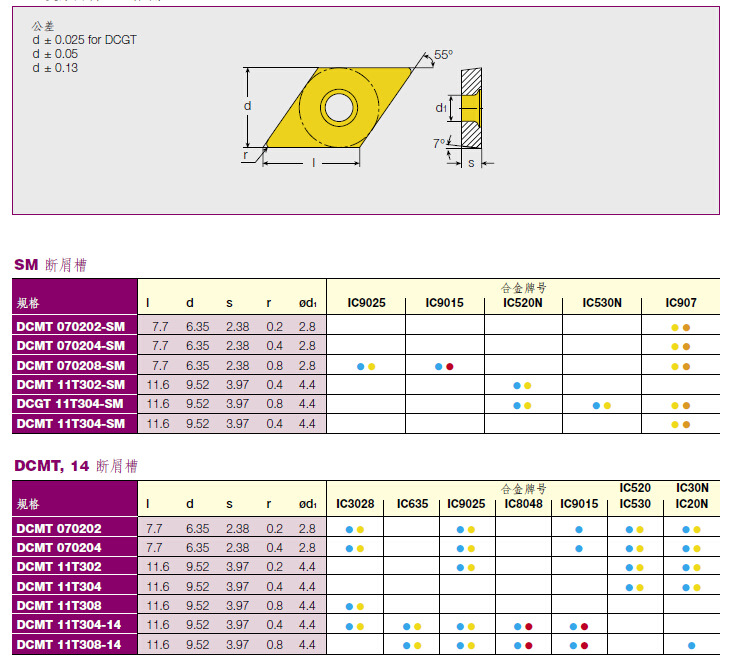
Task: Select the 'DCMT 070202-SM' row label
Action: (71, 327)
